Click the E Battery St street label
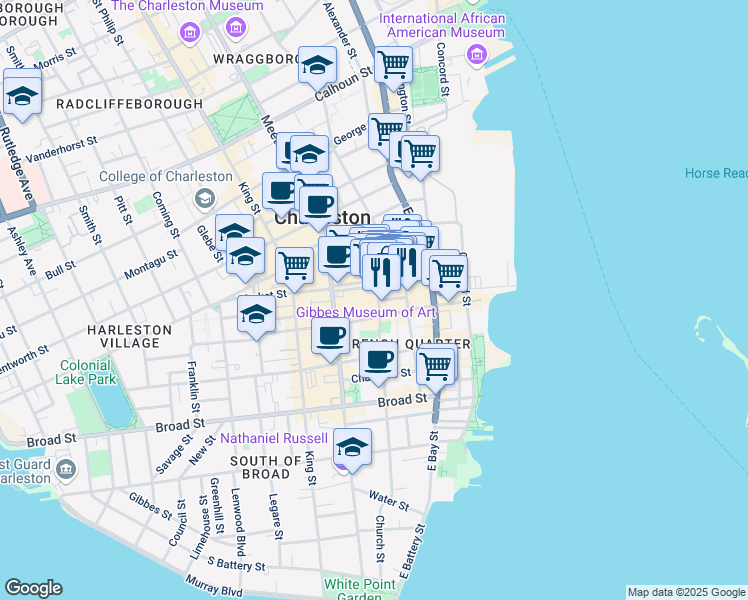 pyautogui.click(x=412, y=552)
